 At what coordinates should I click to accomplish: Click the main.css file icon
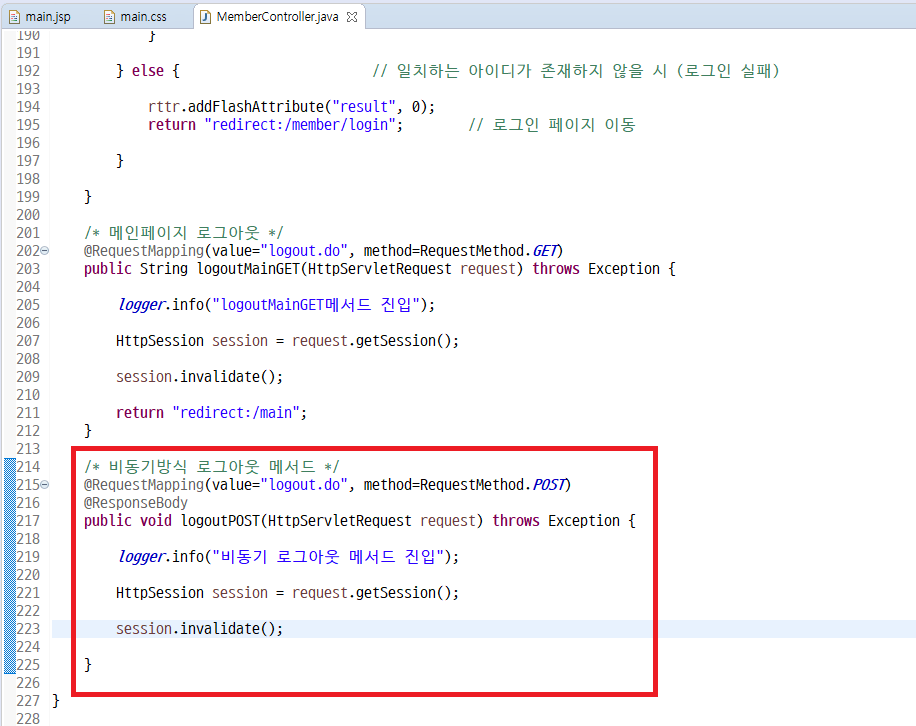point(109,17)
